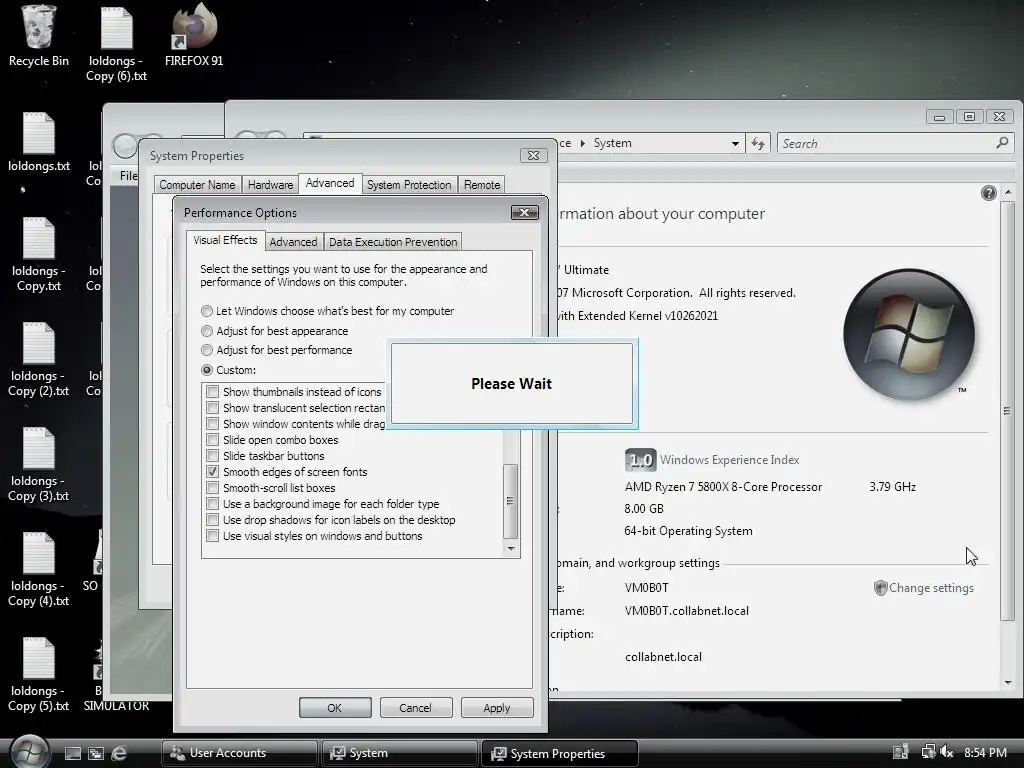Enable visual styles on windows and buttons
The width and height of the screenshot is (1024, 768).
point(212,536)
